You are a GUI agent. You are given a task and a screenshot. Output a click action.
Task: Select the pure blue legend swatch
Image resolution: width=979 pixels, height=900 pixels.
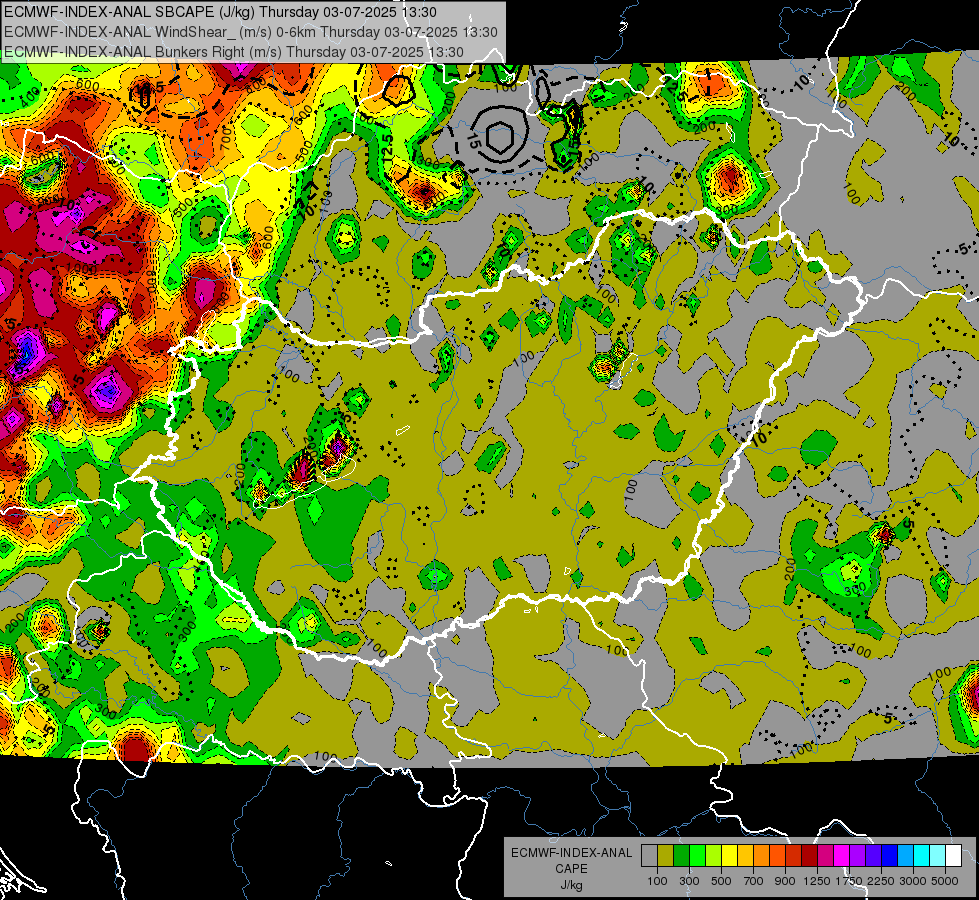(x=890, y=856)
